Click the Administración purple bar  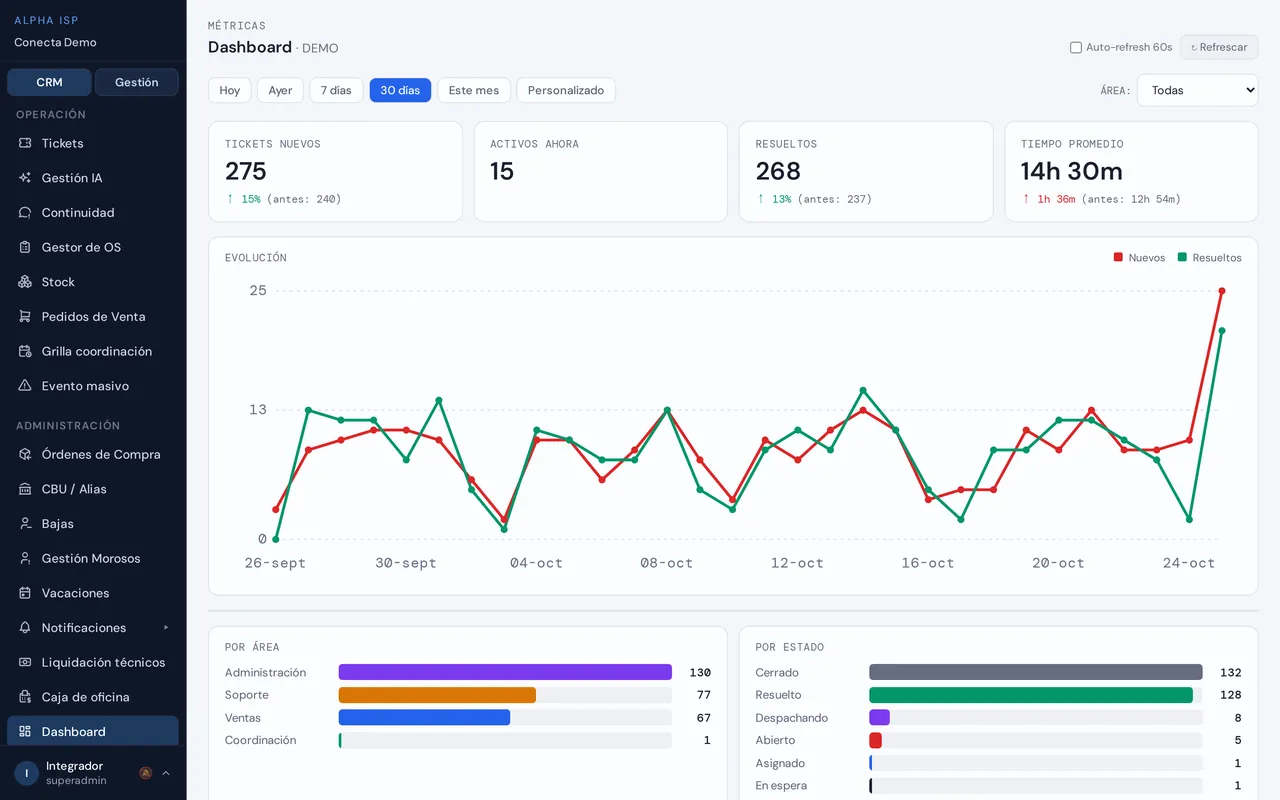[505, 672]
